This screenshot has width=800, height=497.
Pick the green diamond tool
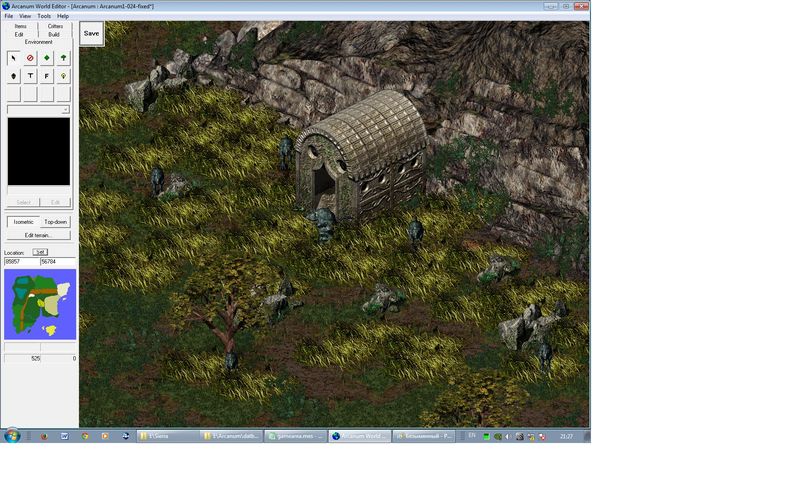point(46,58)
